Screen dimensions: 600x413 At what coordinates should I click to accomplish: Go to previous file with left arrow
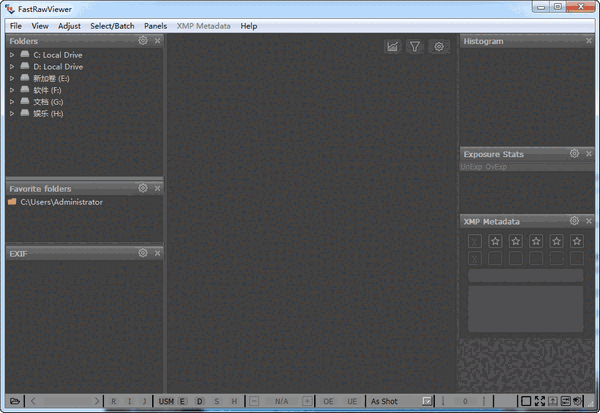click(x=33, y=401)
